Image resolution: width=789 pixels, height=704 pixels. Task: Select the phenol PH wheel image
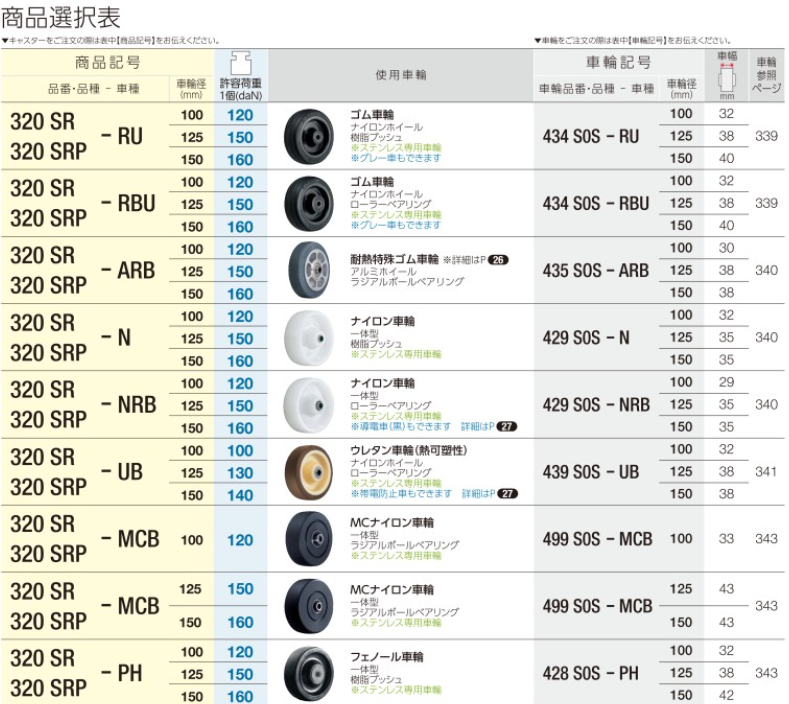pos(310,673)
